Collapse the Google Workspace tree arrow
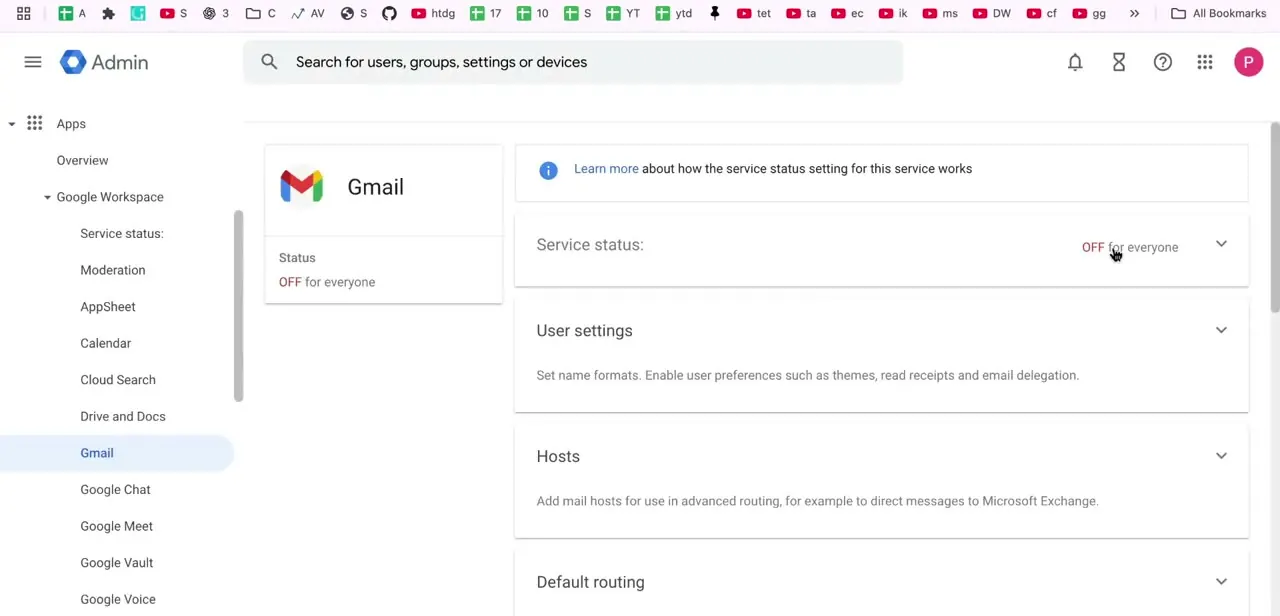The width and height of the screenshot is (1280, 616). (46, 197)
